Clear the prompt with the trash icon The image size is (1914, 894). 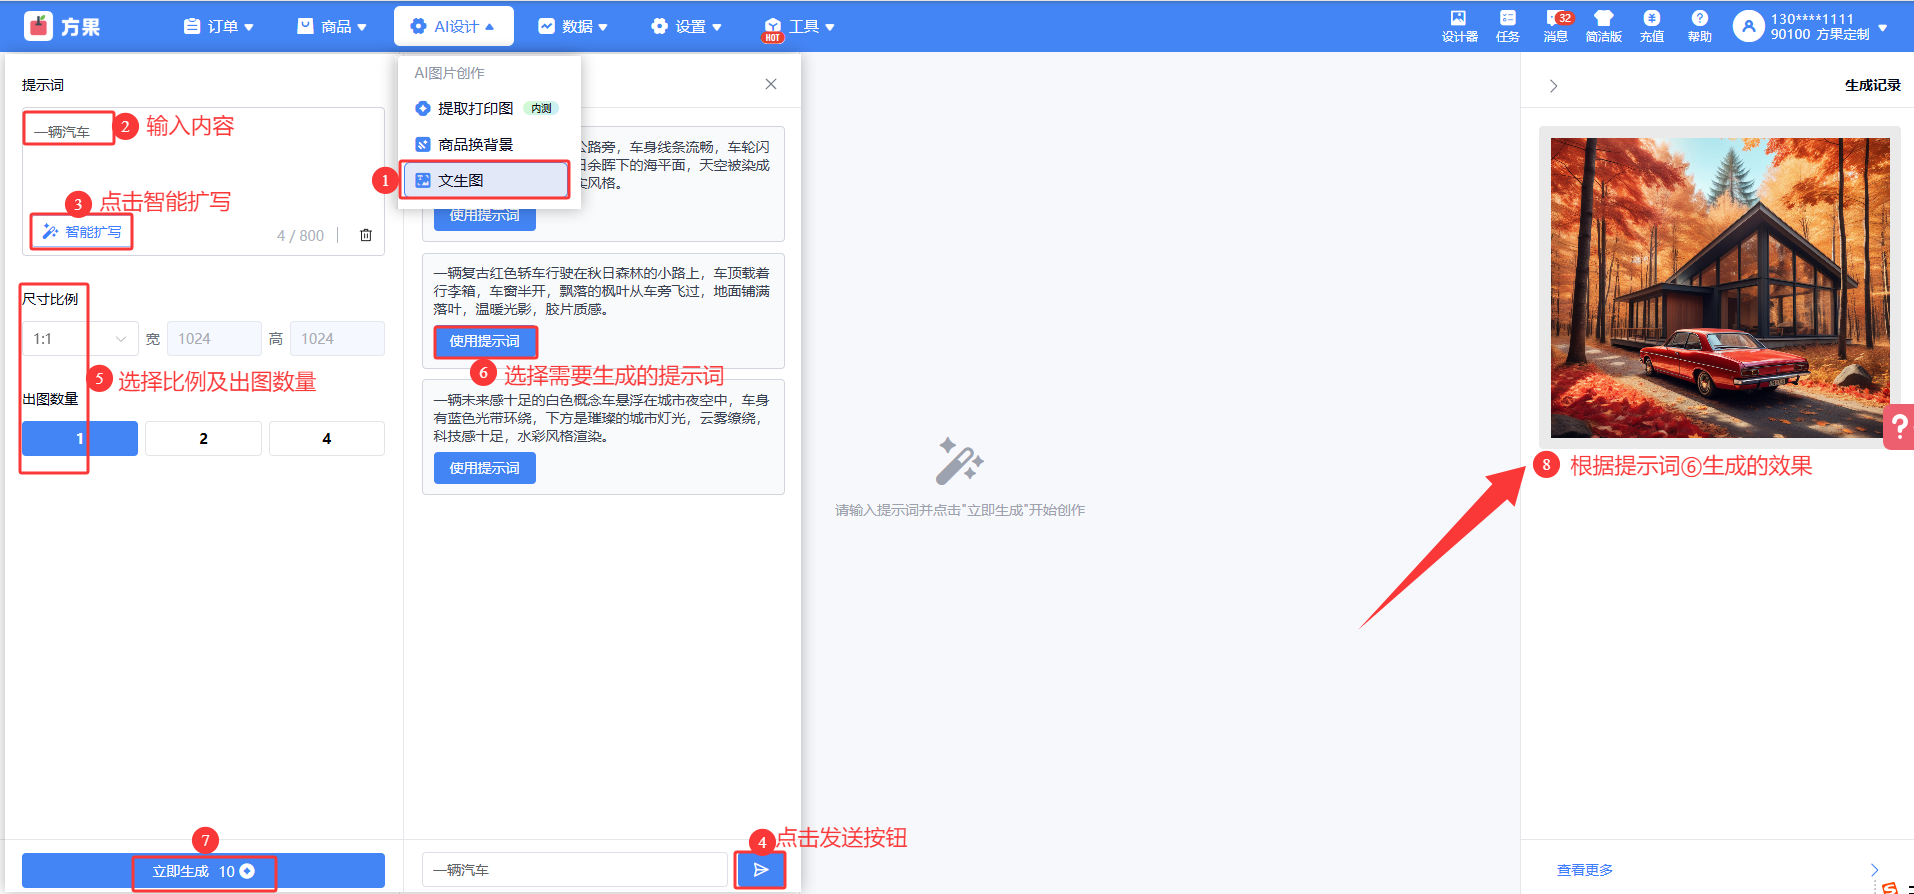[x=366, y=235]
